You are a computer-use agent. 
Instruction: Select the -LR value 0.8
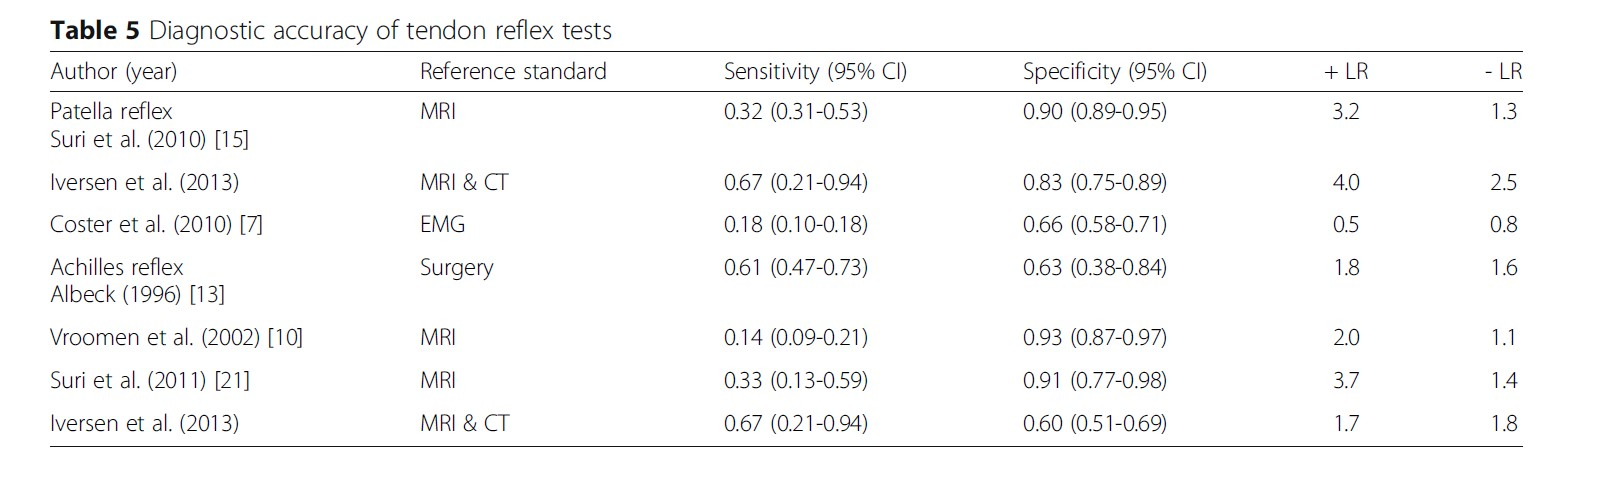point(1503,225)
